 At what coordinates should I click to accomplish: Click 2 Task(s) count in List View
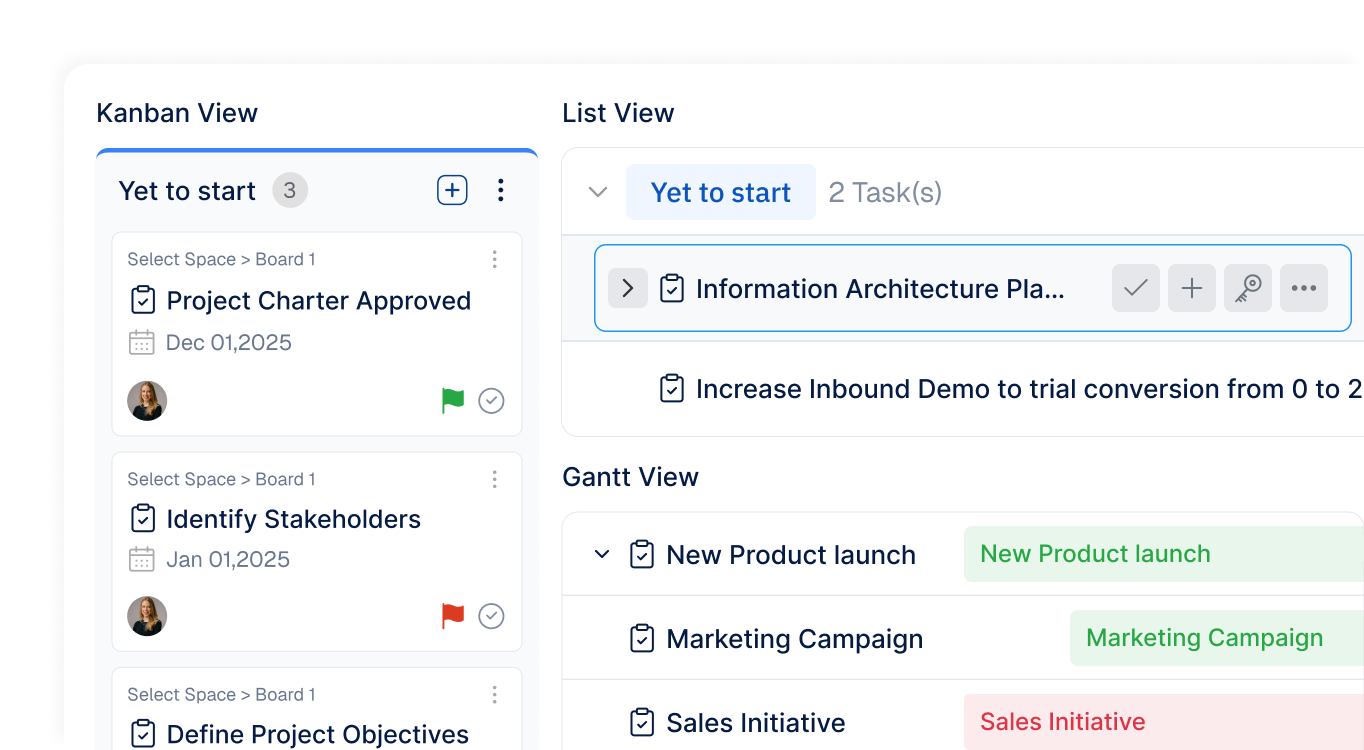(885, 192)
